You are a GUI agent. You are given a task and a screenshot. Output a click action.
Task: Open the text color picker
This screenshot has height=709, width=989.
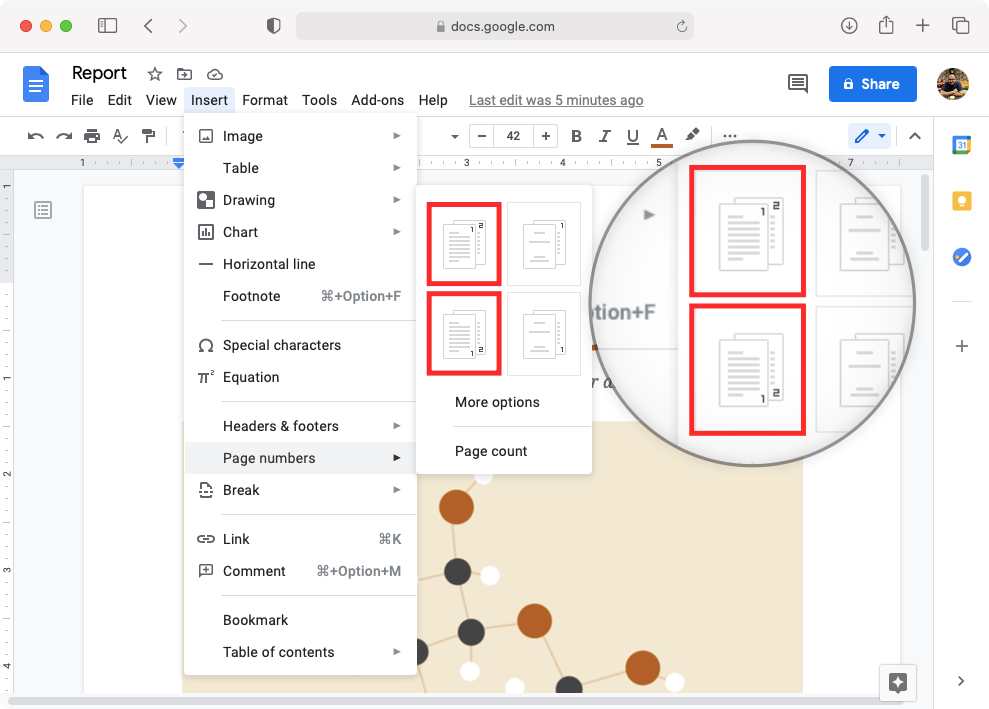[x=661, y=136]
